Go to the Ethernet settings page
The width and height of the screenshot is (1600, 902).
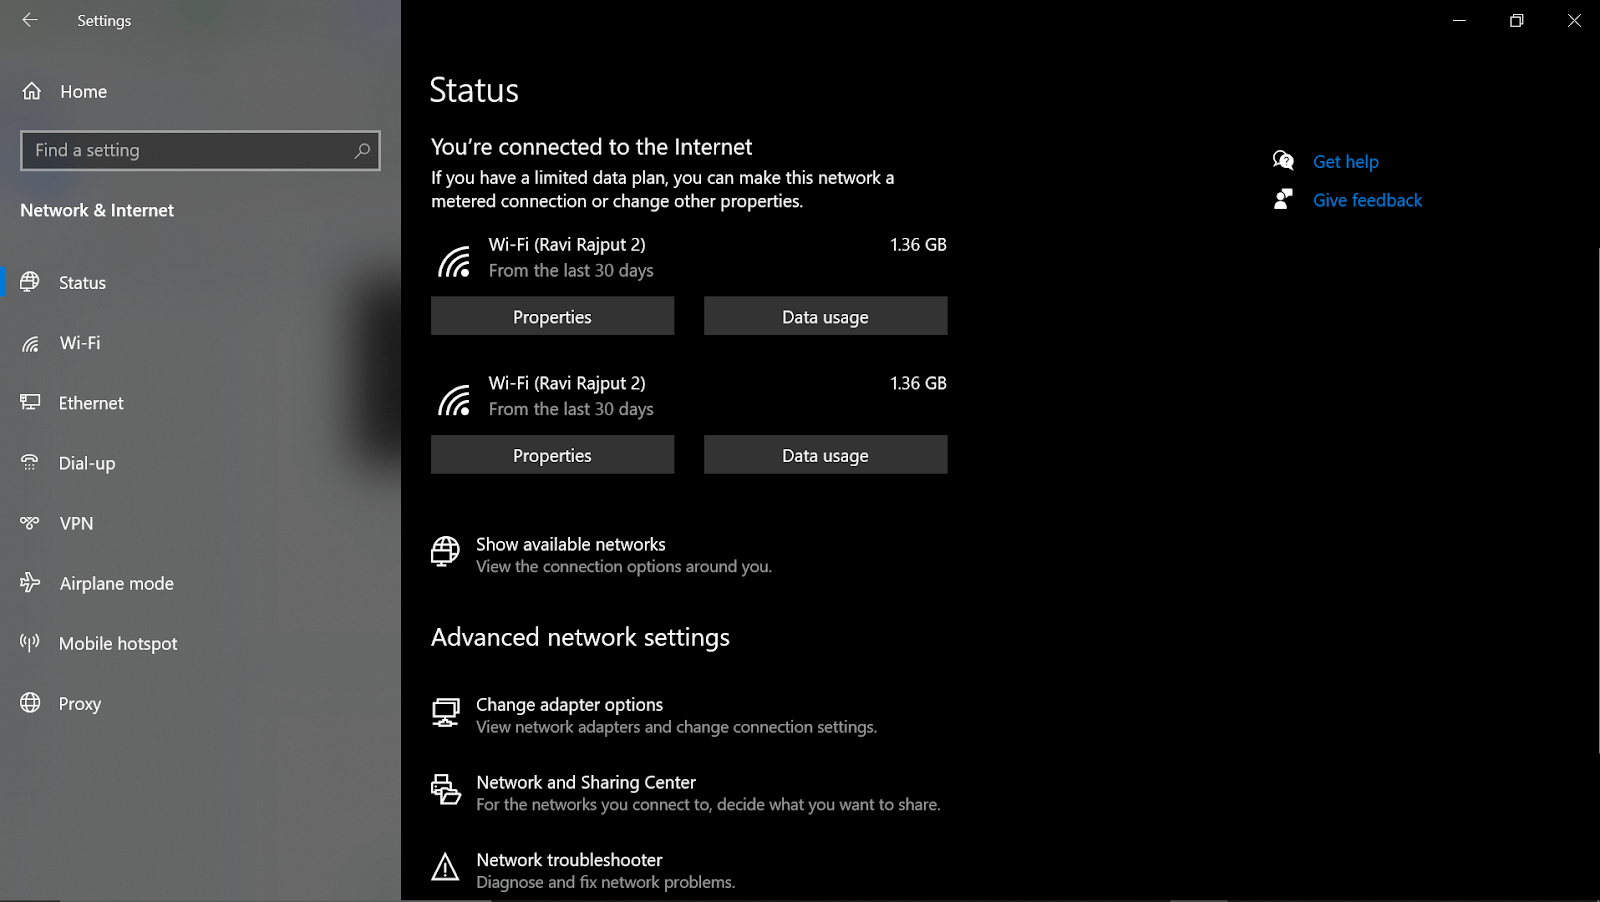[91, 403]
